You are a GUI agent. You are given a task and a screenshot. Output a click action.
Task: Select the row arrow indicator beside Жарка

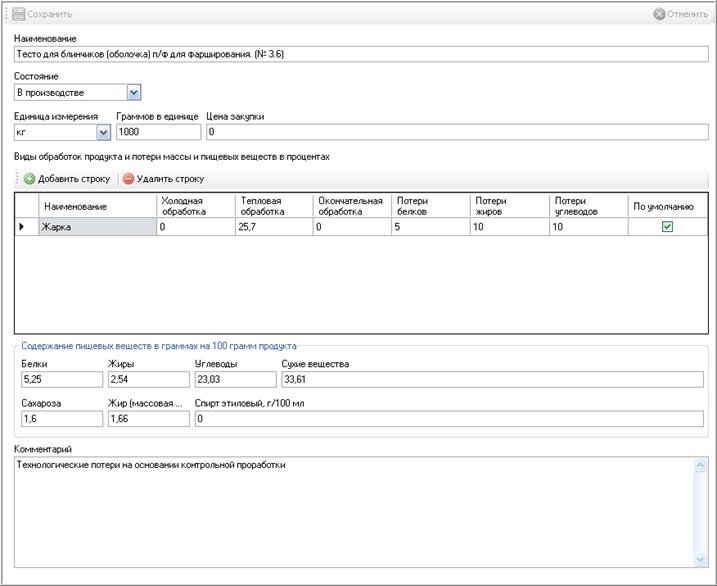[21, 227]
